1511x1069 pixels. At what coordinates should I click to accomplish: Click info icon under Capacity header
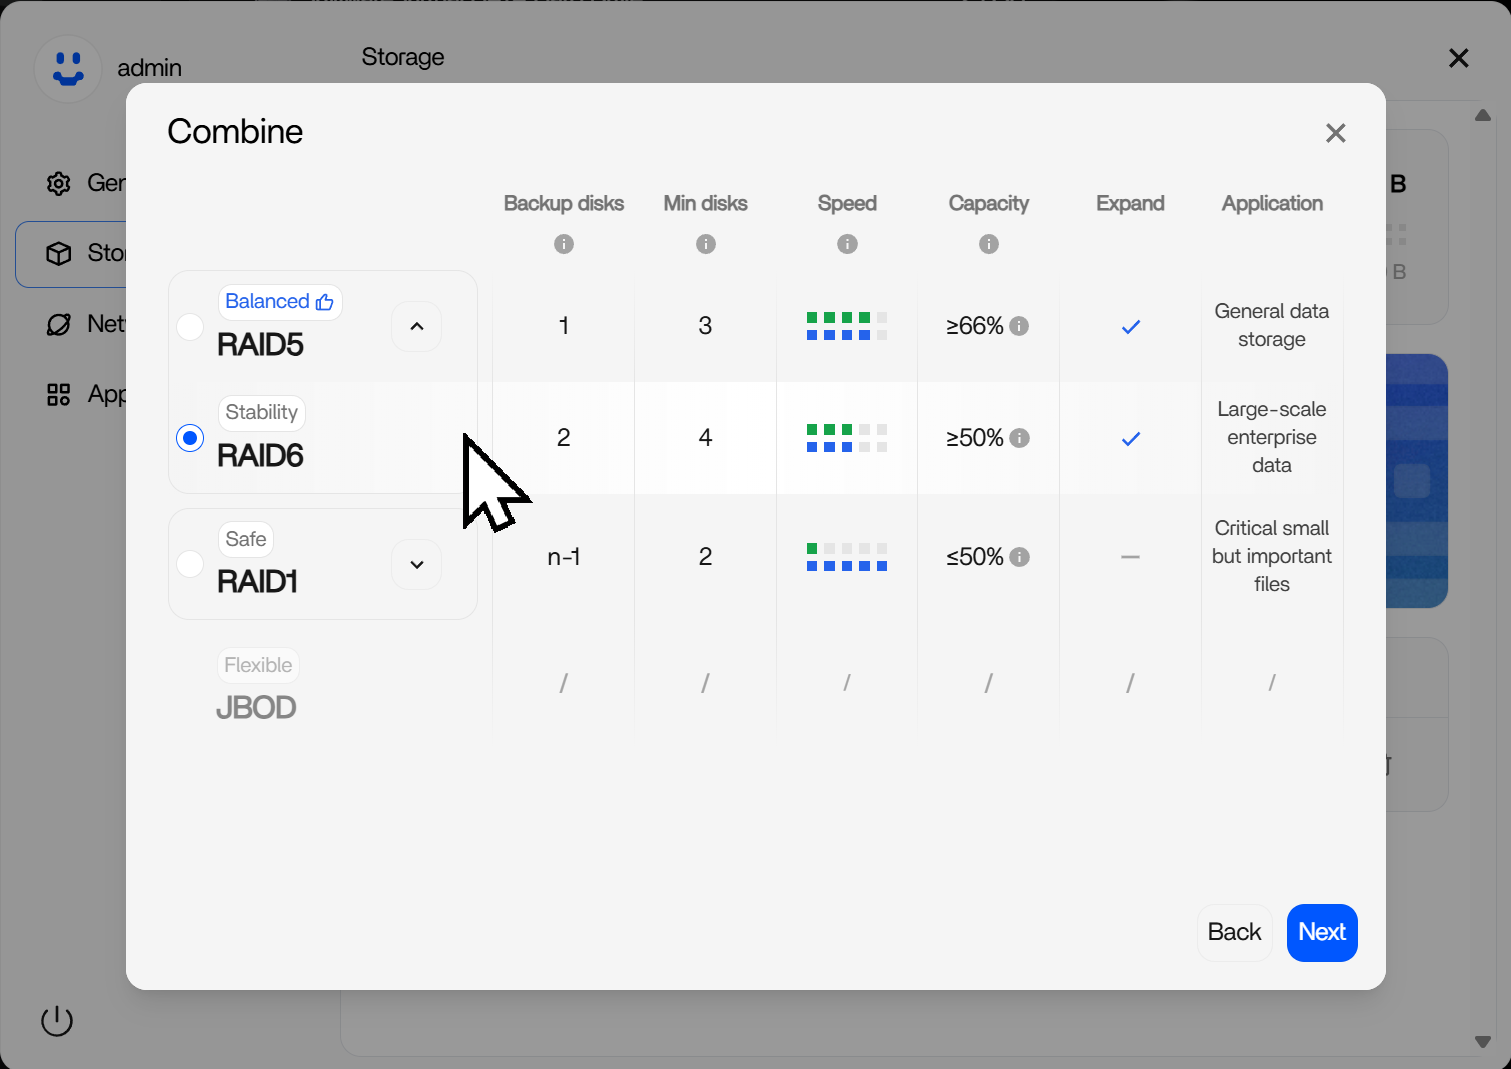[989, 244]
